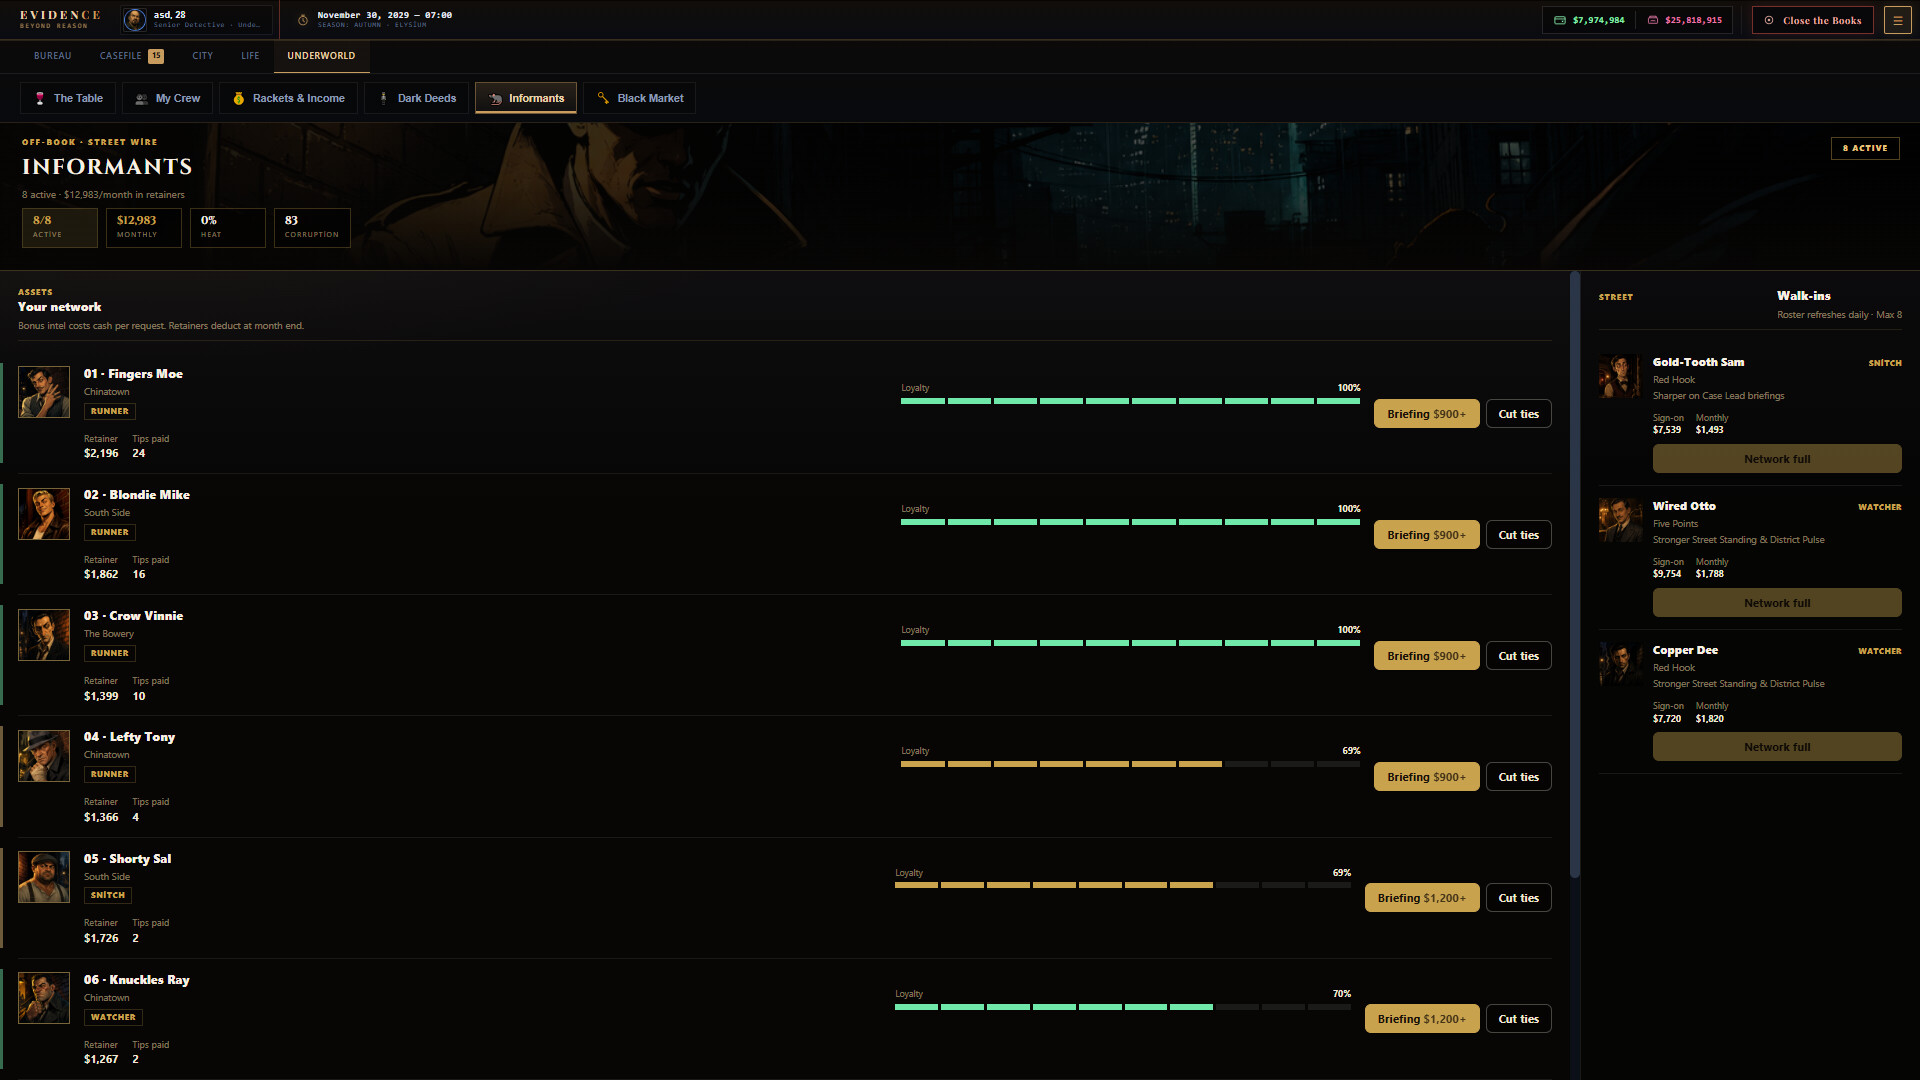Click the informant list scrollbar
The height and width of the screenshot is (1080, 1920).
(x=1575, y=575)
